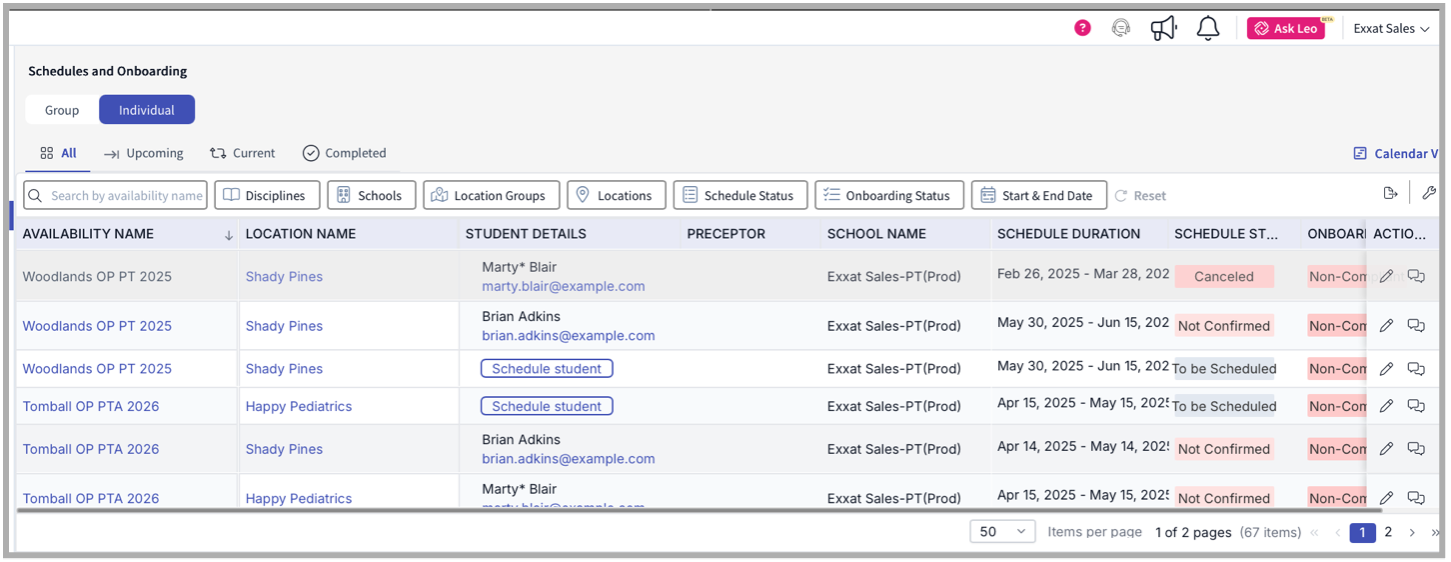Open table settings wrench icon
Image resolution: width=1451 pixels, height=562 pixels.
click(1428, 194)
